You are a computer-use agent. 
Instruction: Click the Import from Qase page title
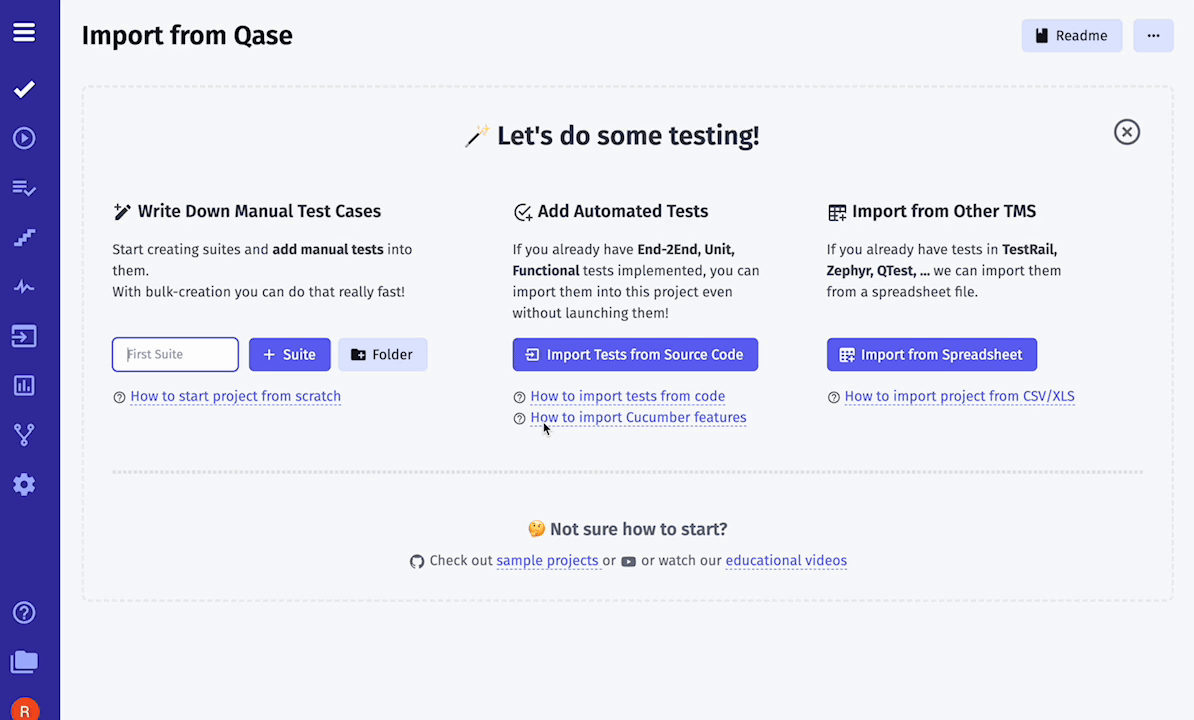click(x=187, y=36)
